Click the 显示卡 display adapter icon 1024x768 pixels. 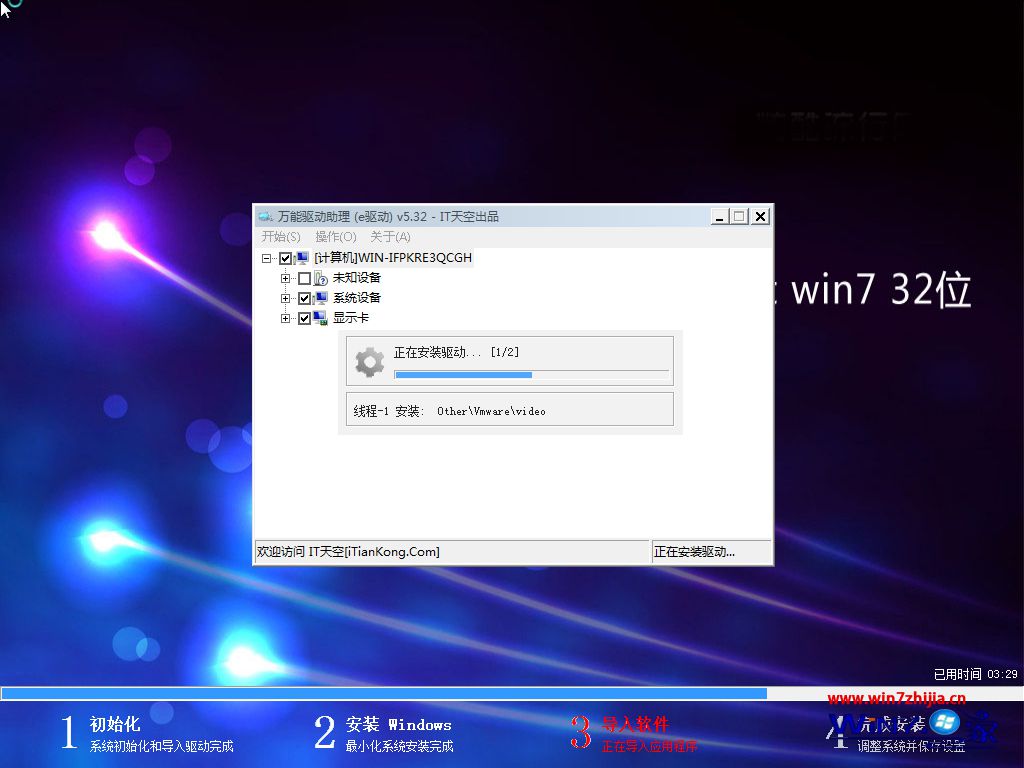321,318
